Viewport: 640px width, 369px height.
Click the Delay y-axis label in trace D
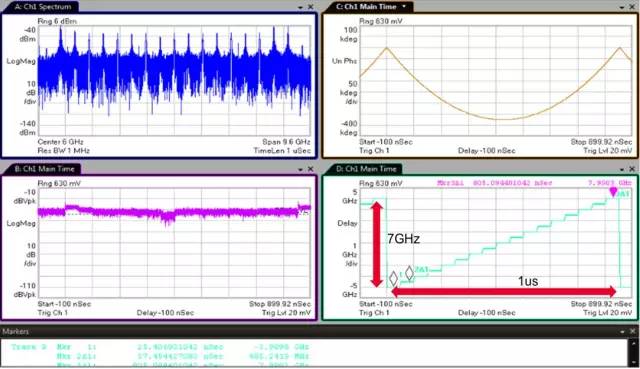pos(347,223)
